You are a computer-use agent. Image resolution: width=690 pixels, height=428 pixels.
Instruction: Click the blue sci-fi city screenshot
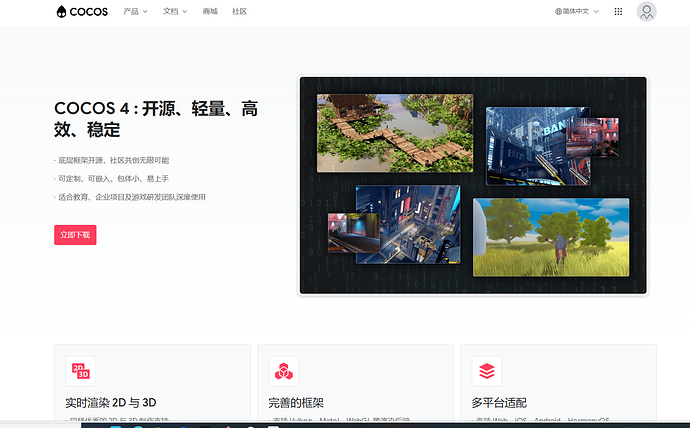pos(538,146)
